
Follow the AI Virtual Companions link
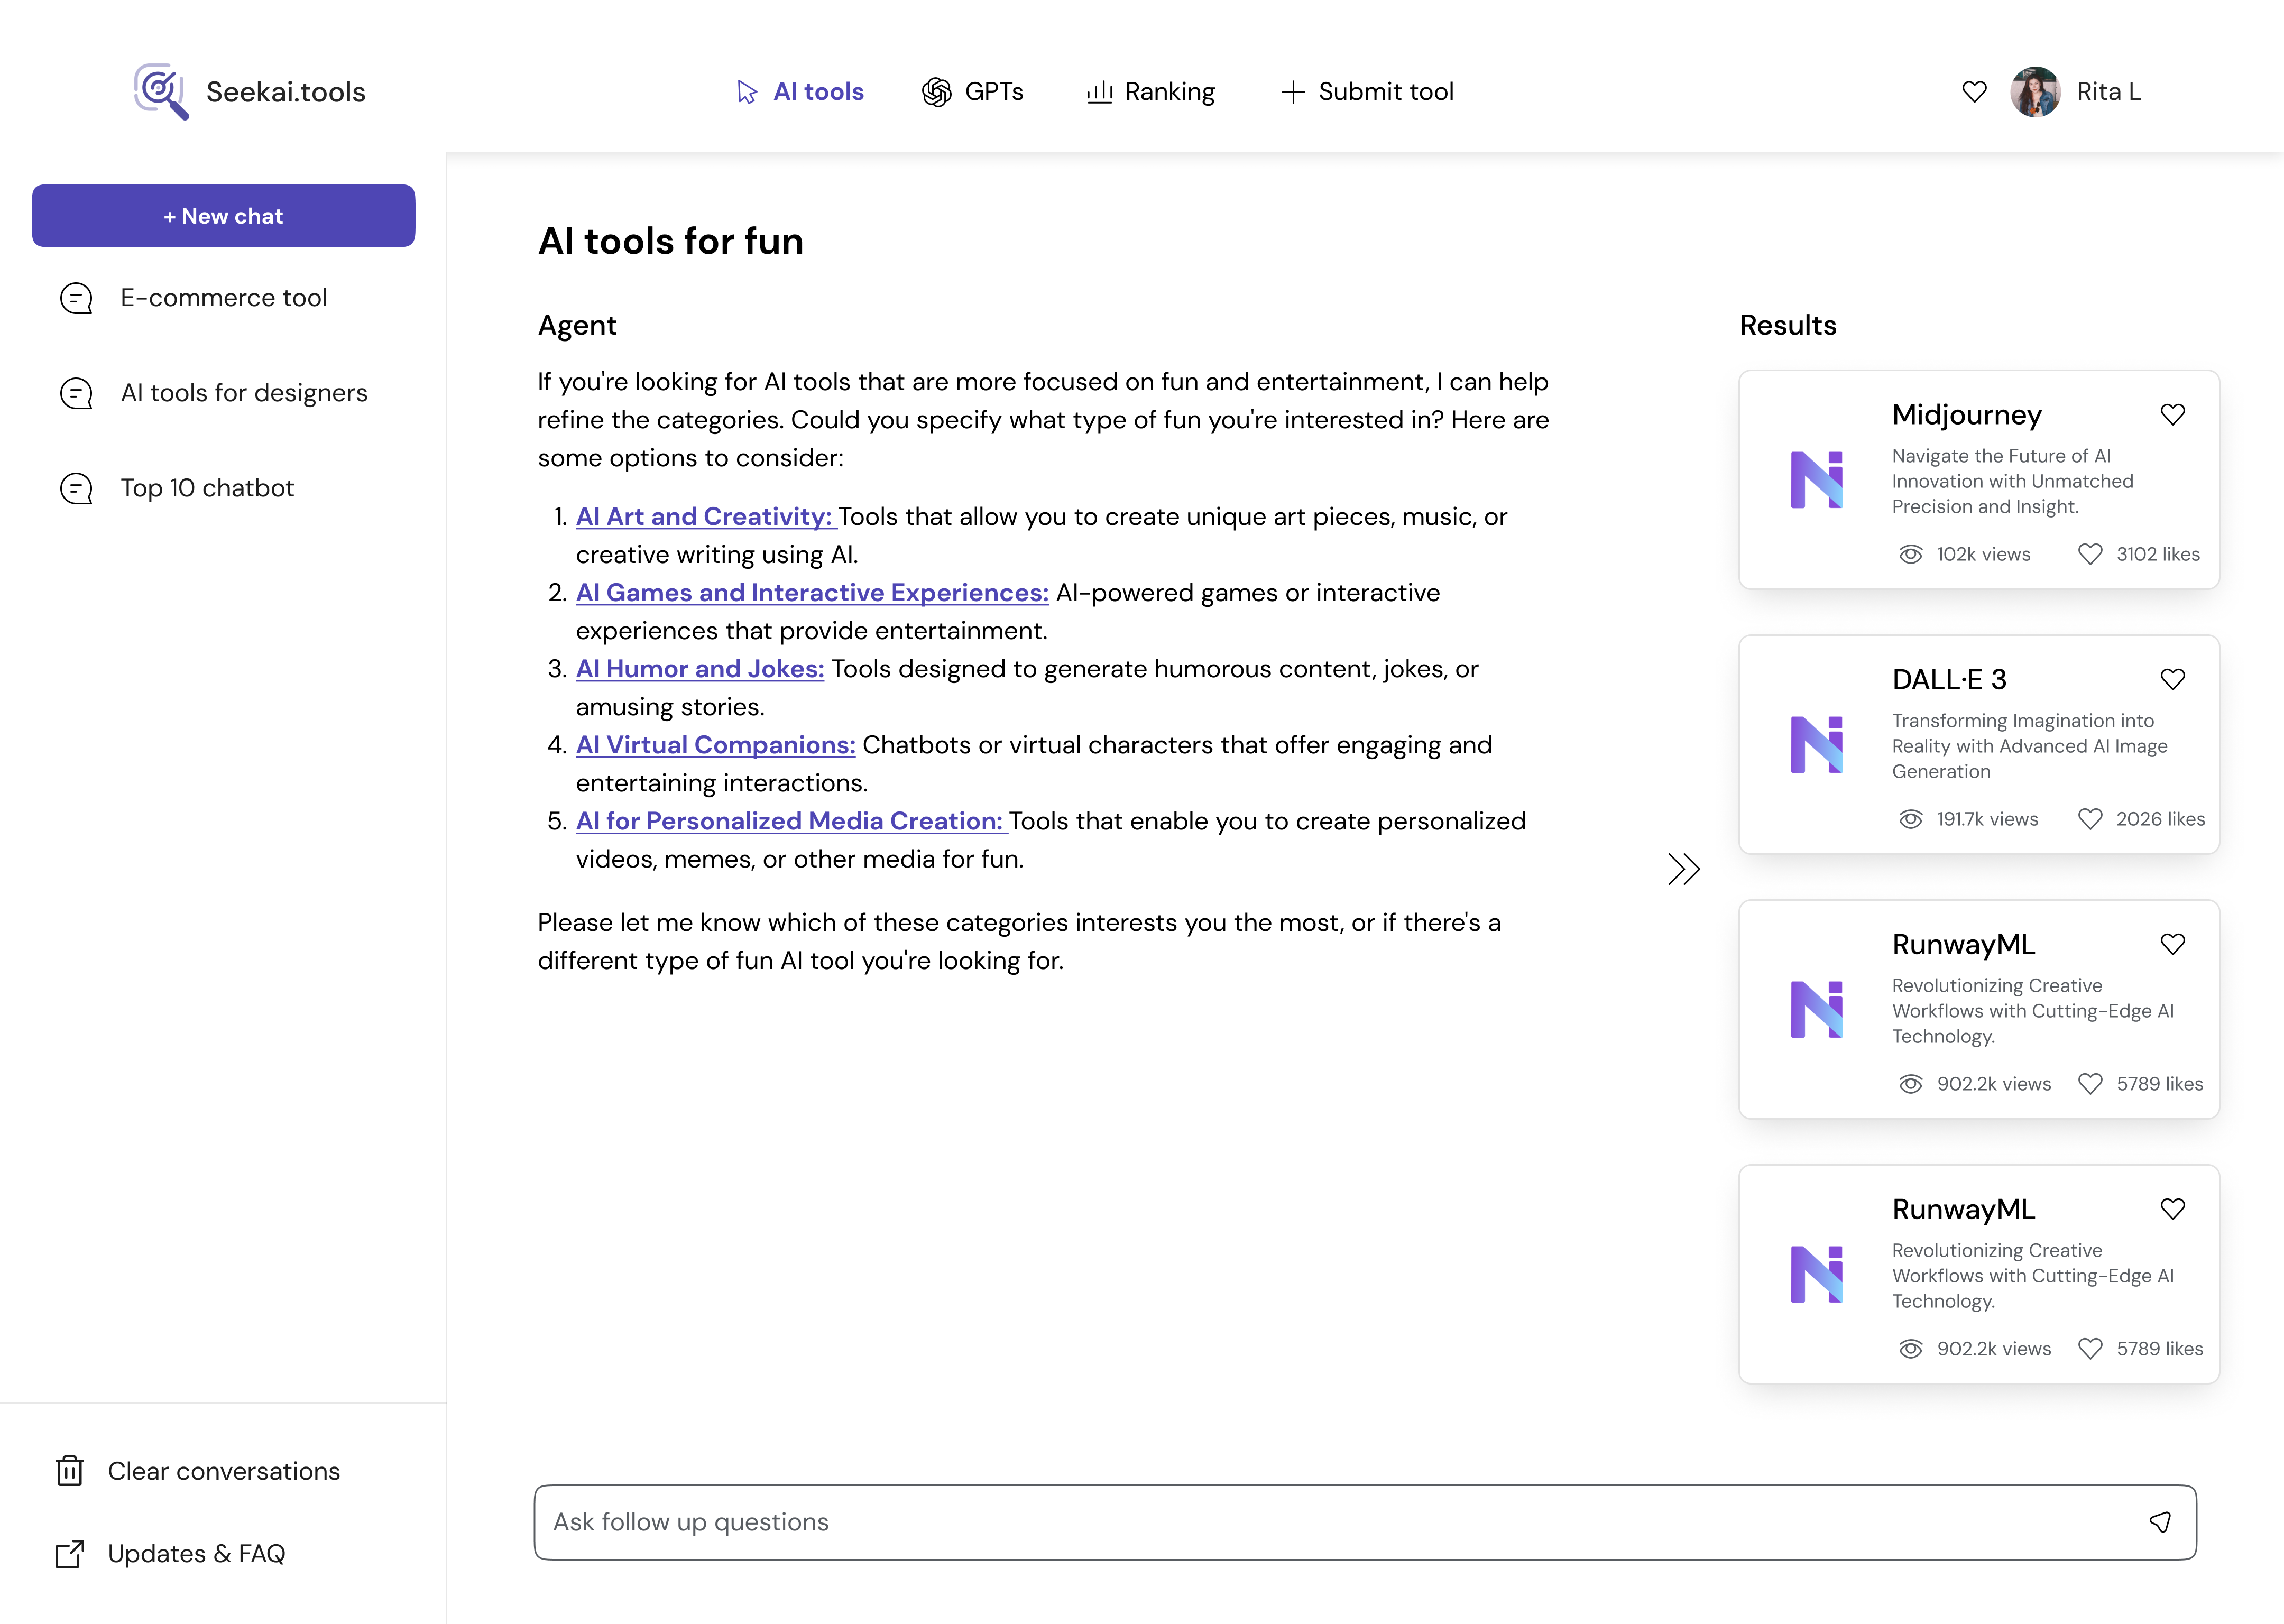pyautogui.click(x=715, y=745)
